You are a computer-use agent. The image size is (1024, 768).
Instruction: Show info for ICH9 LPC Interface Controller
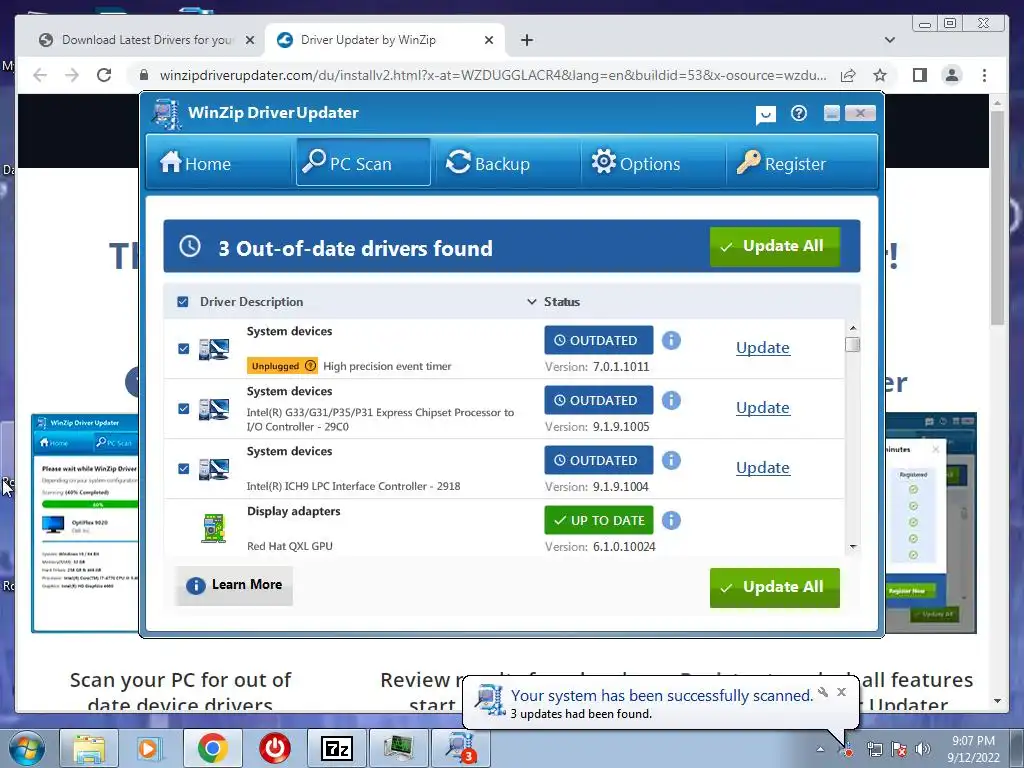pyautogui.click(x=671, y=460)
